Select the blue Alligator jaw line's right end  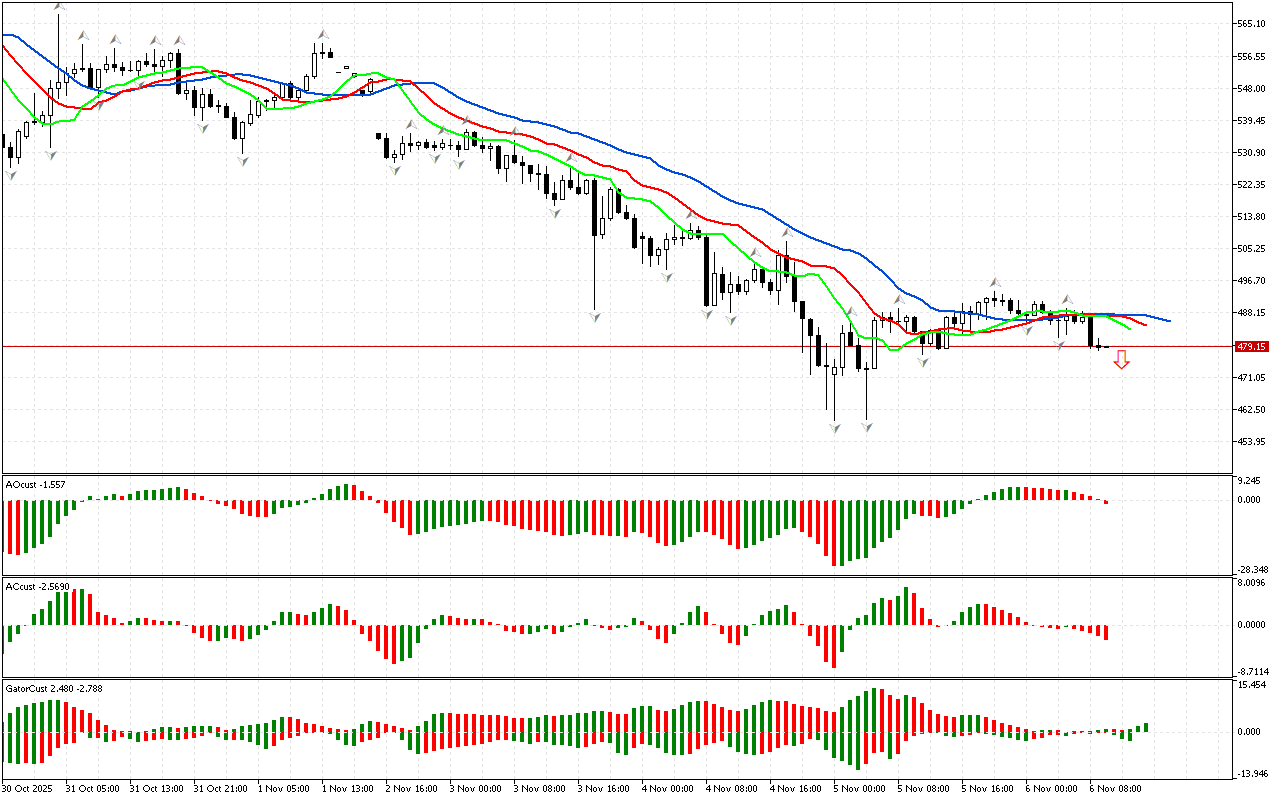tap(1168, 321)
